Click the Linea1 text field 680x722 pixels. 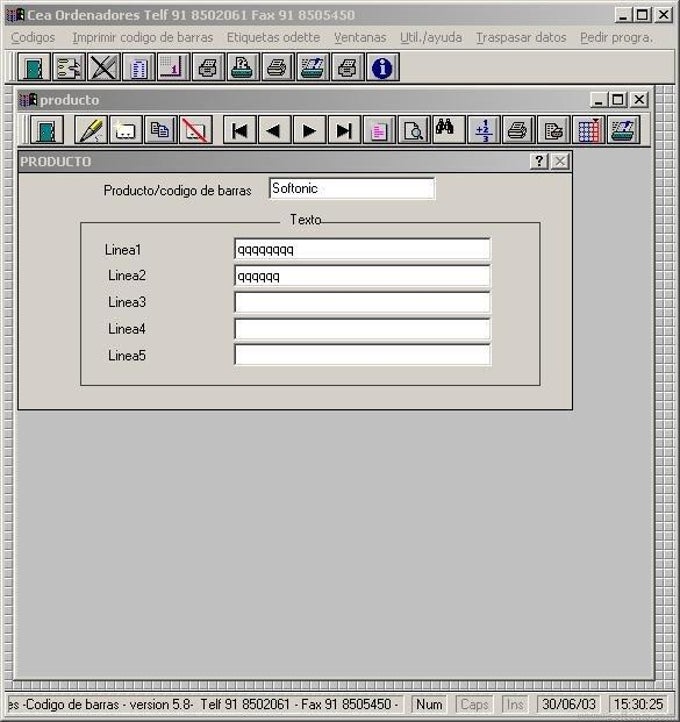pos(362,250)
